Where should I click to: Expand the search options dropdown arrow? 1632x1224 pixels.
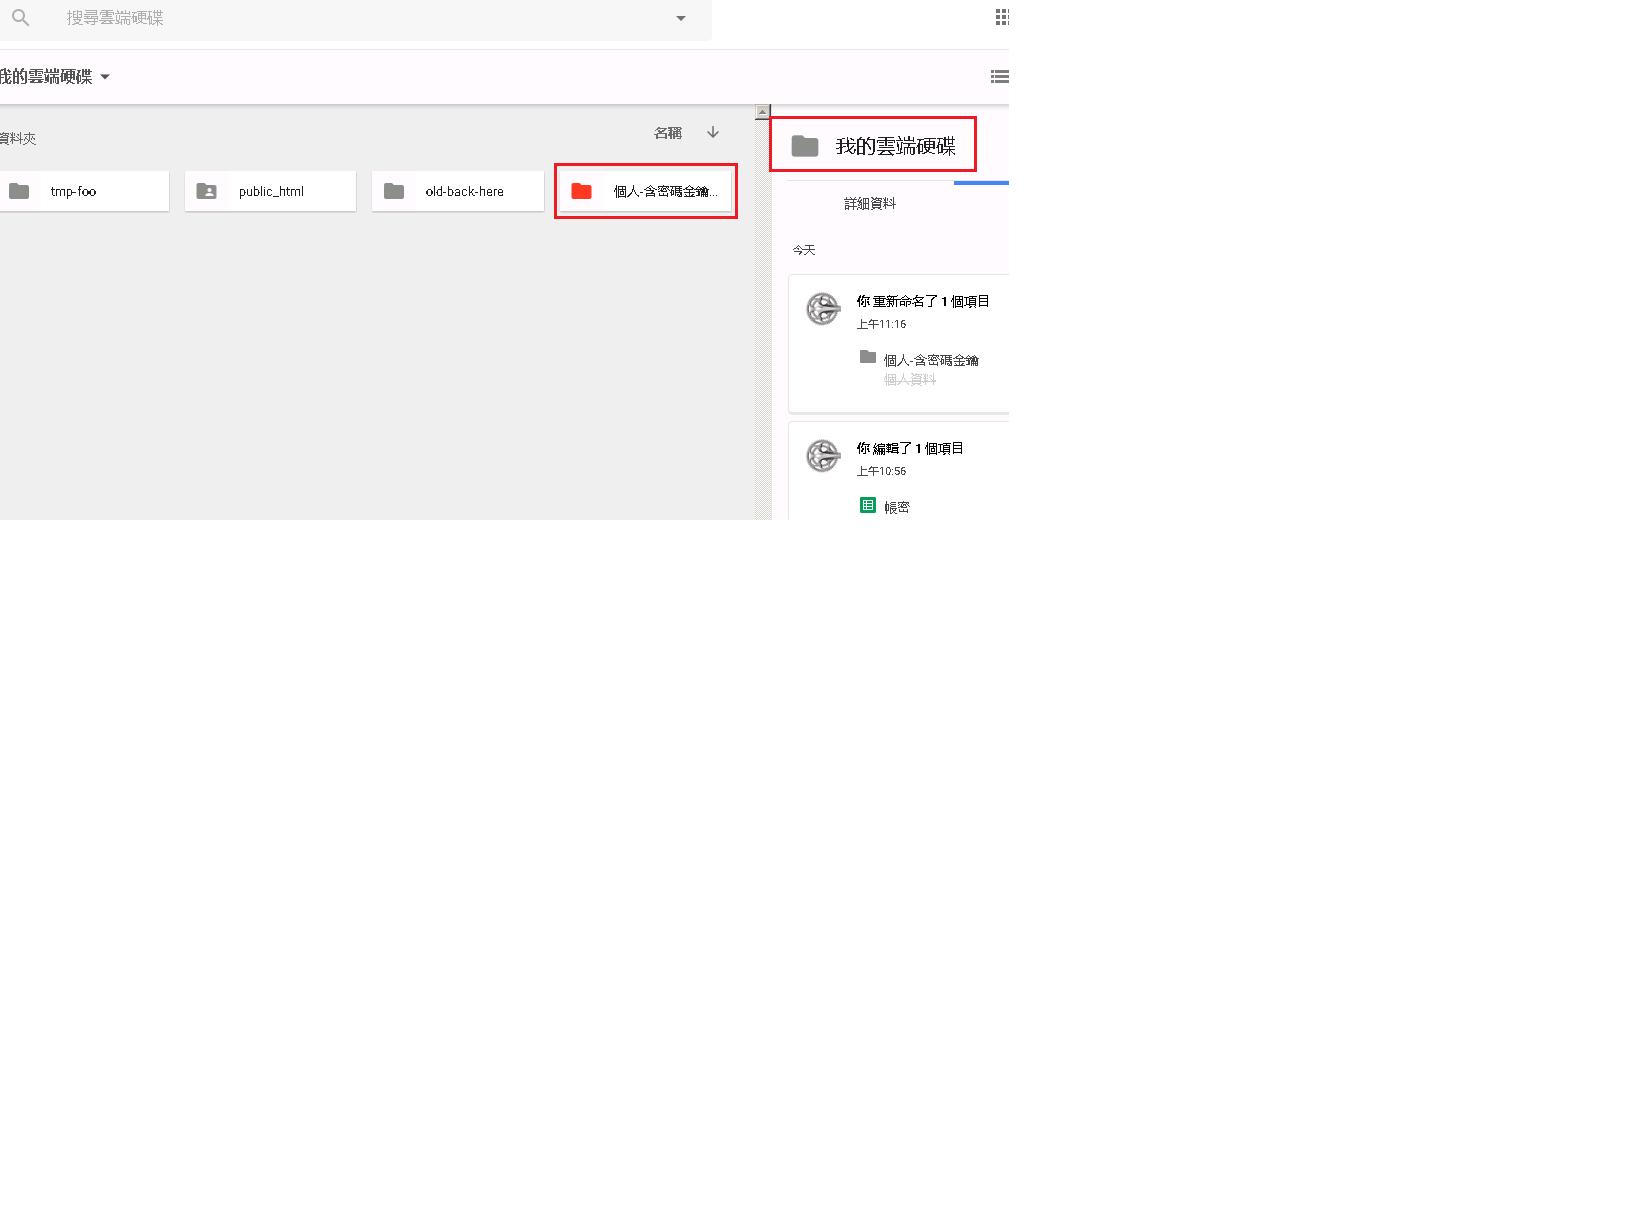click(x=681, y=18)
